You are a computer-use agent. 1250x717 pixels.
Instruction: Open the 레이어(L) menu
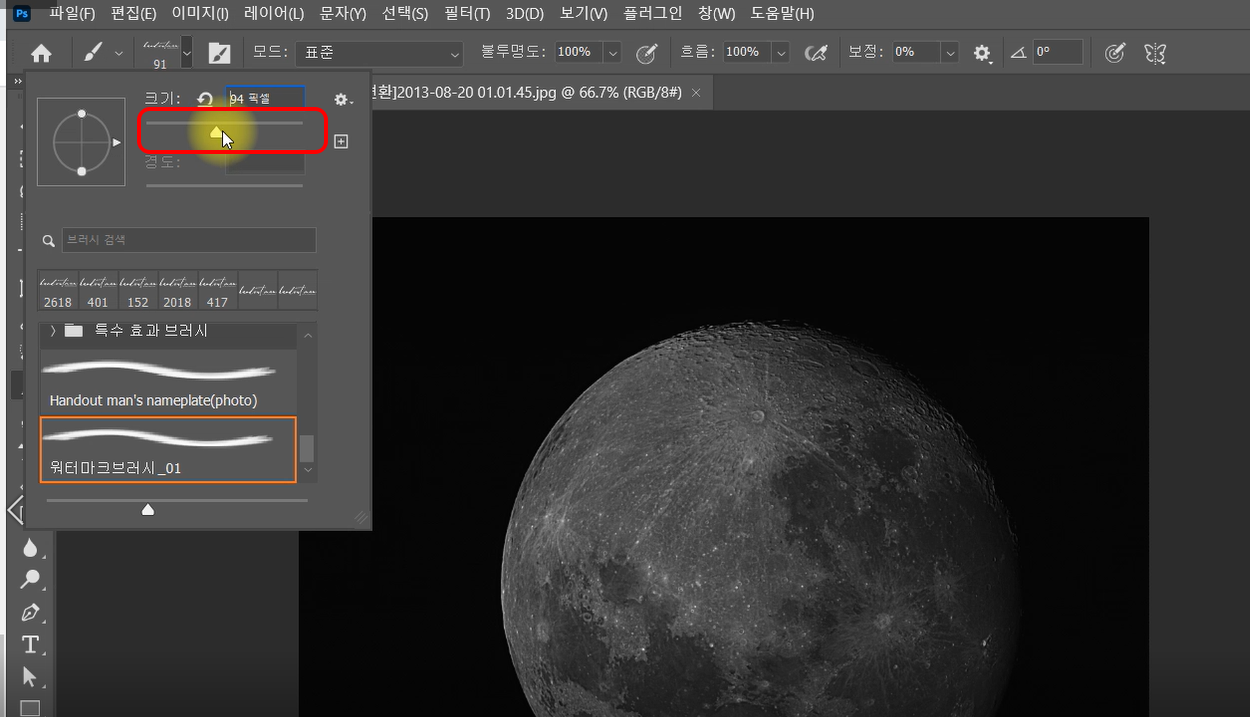click(274, 14)
